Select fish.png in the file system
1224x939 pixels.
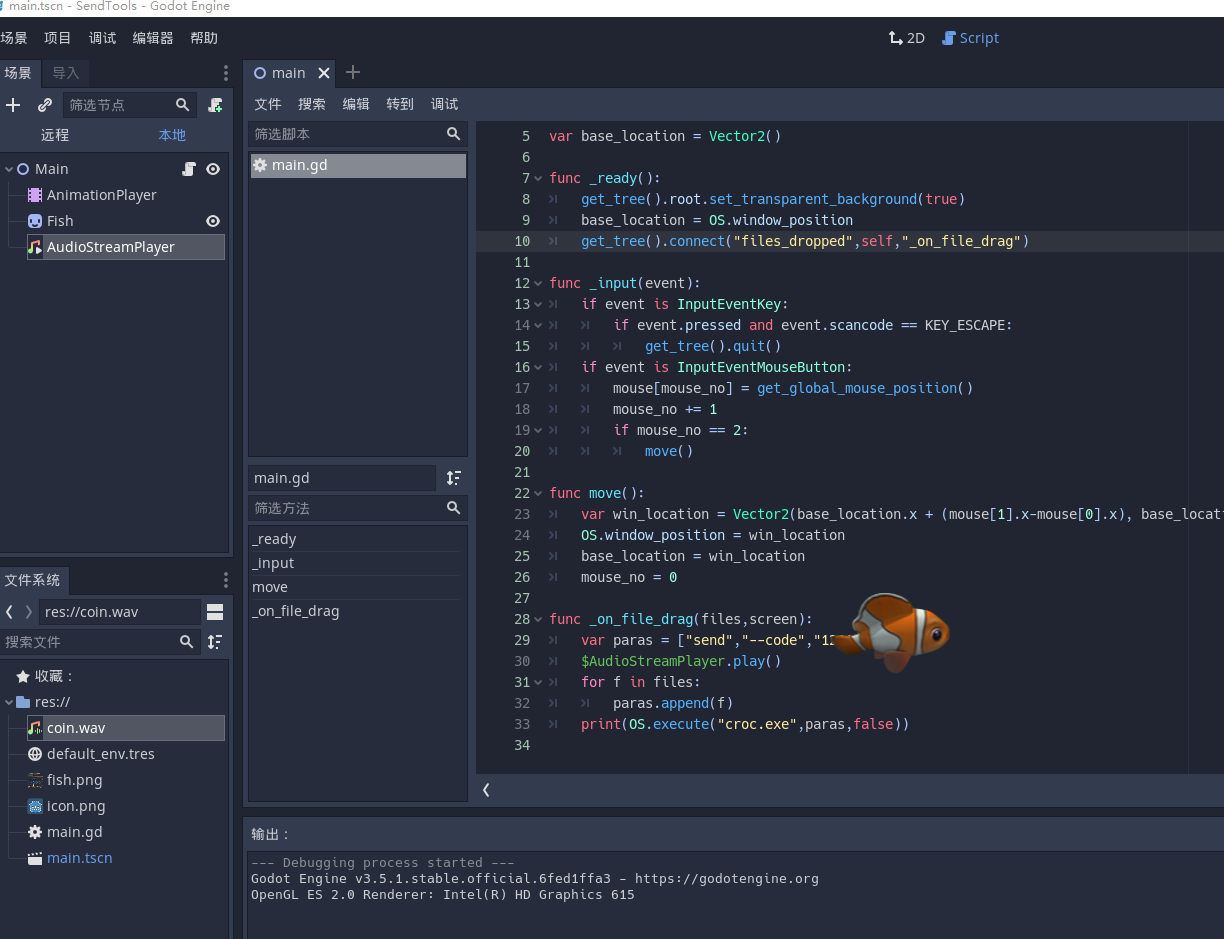(74, 780)
